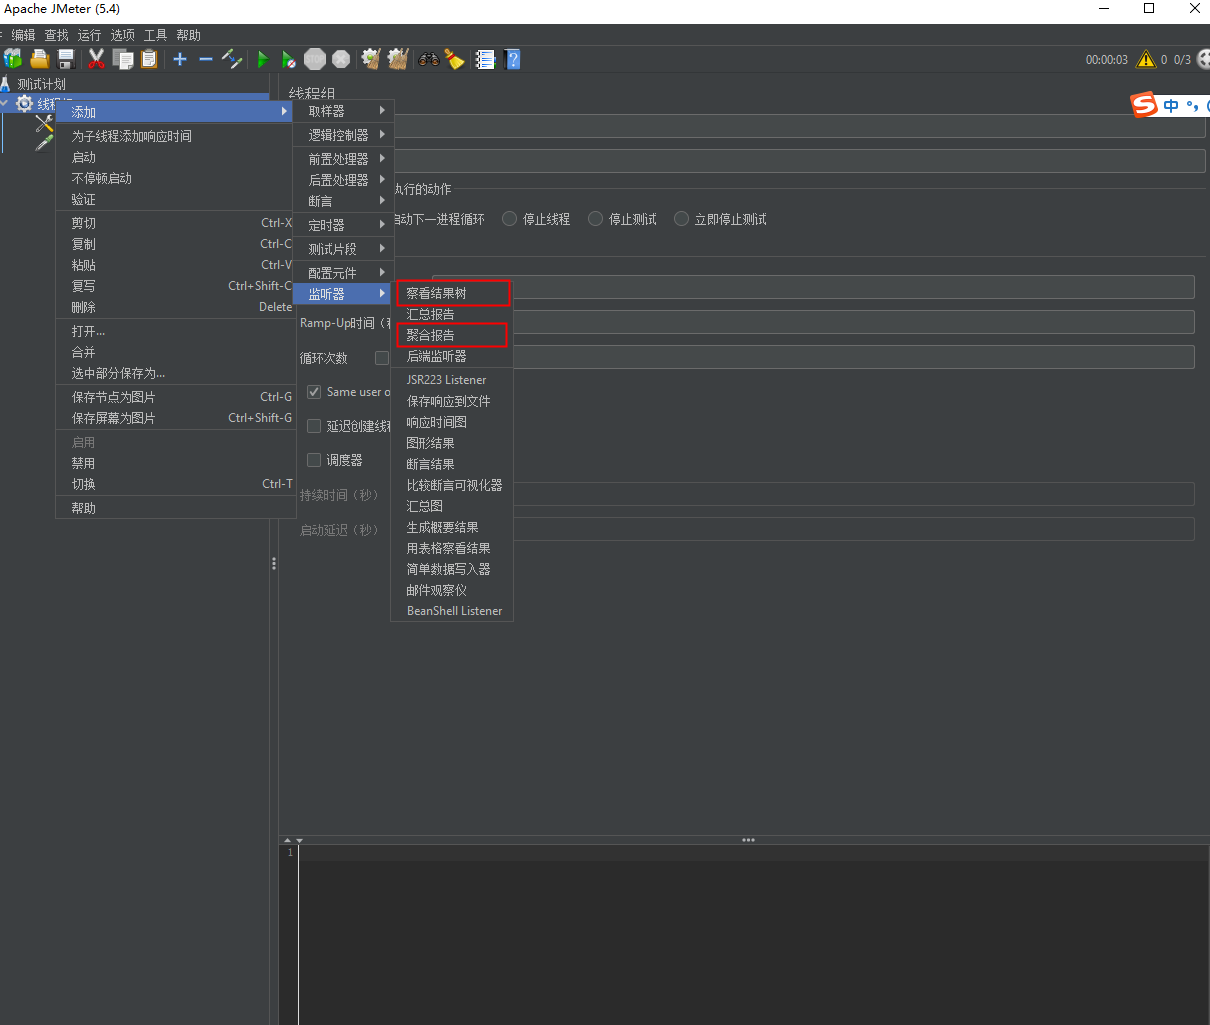Select 保存响应到文件 listener entry
The height and width of the screenshot is (1025, 1210).
(x=452, y=401)
